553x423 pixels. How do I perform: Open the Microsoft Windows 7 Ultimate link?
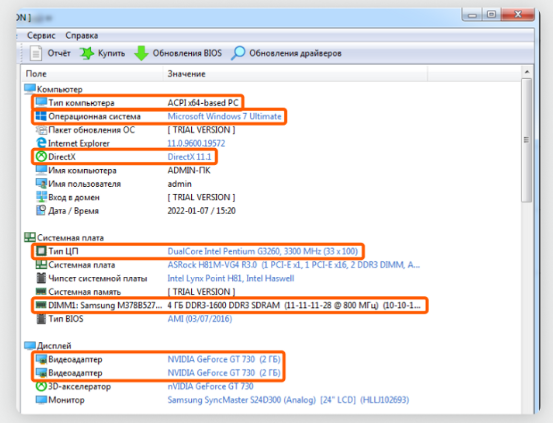(x=224, y=116)
